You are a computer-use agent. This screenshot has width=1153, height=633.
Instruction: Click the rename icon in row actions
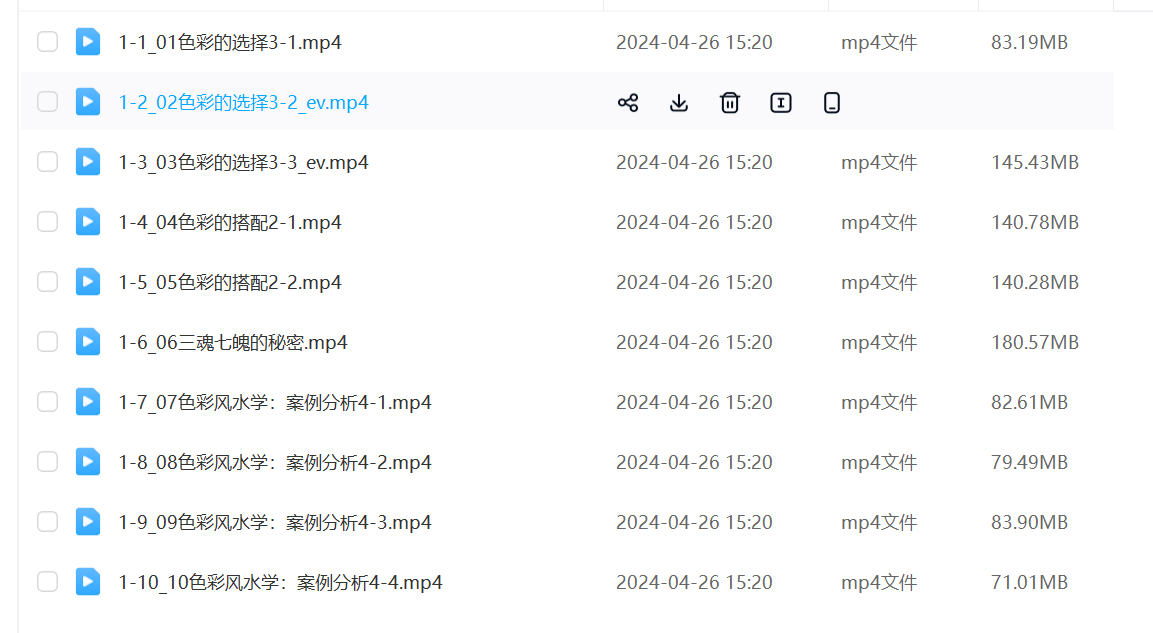[781, 102]
